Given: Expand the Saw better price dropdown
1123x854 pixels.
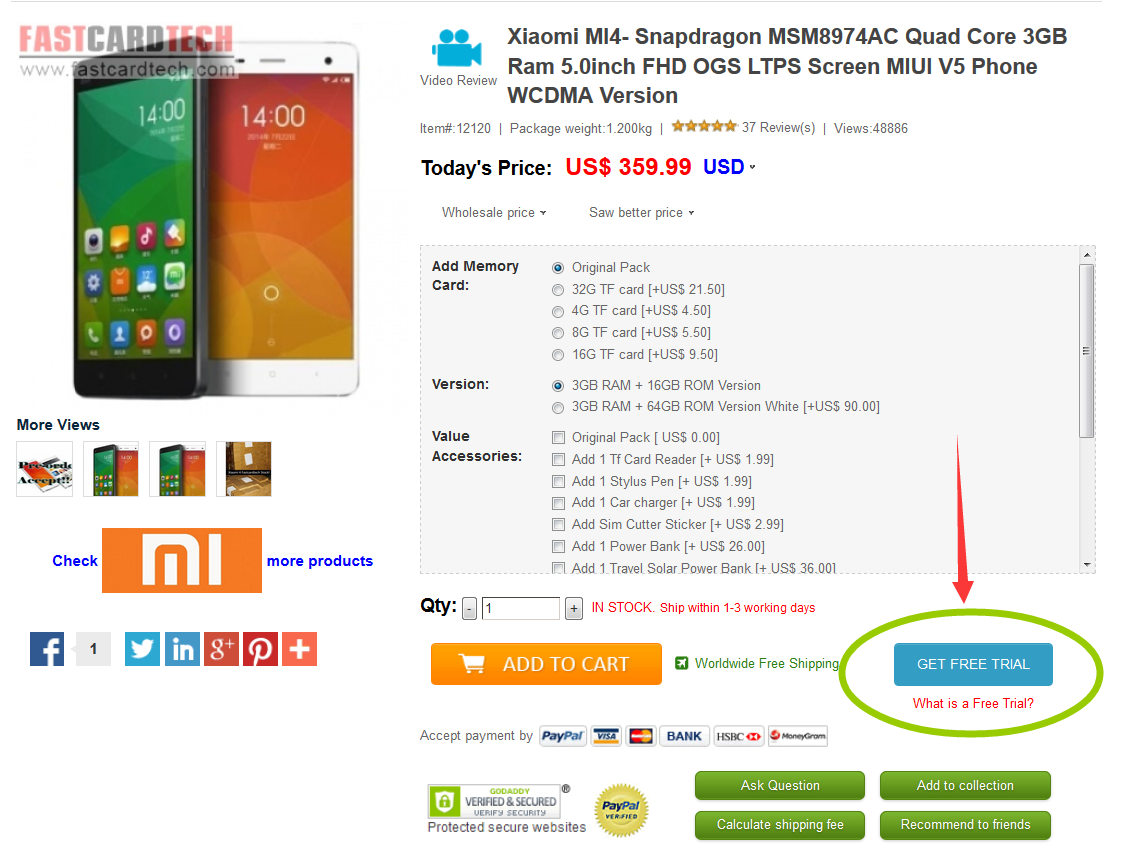Looking at the screenshot, I should 642,213.
